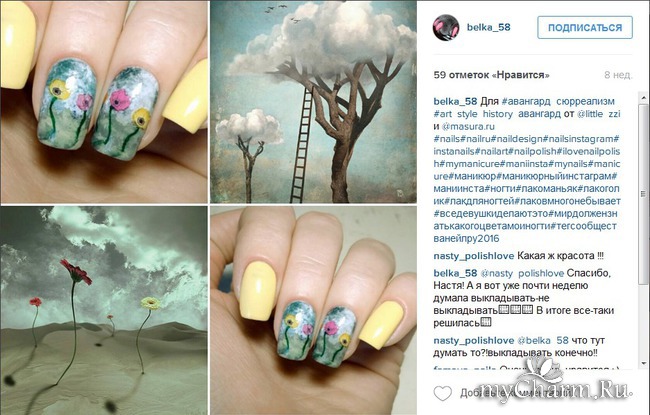Screen dimensions: 650x415
Task: Click the scrollbar up arrow in comments
Action: click(643, 98)
